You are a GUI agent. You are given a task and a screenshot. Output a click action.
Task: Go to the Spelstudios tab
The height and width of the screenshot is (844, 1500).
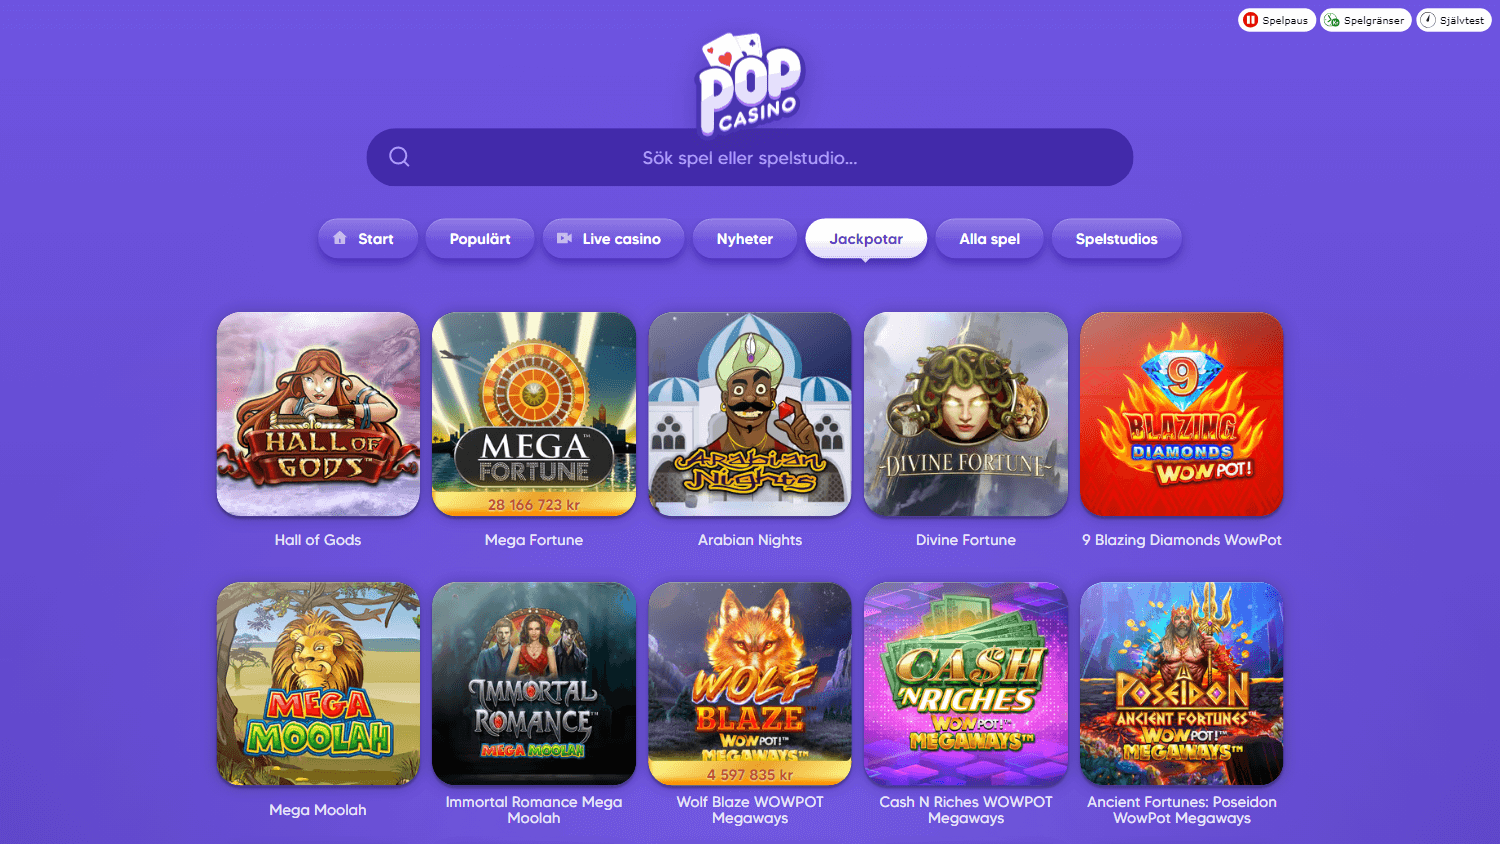tap(1117, 239)
